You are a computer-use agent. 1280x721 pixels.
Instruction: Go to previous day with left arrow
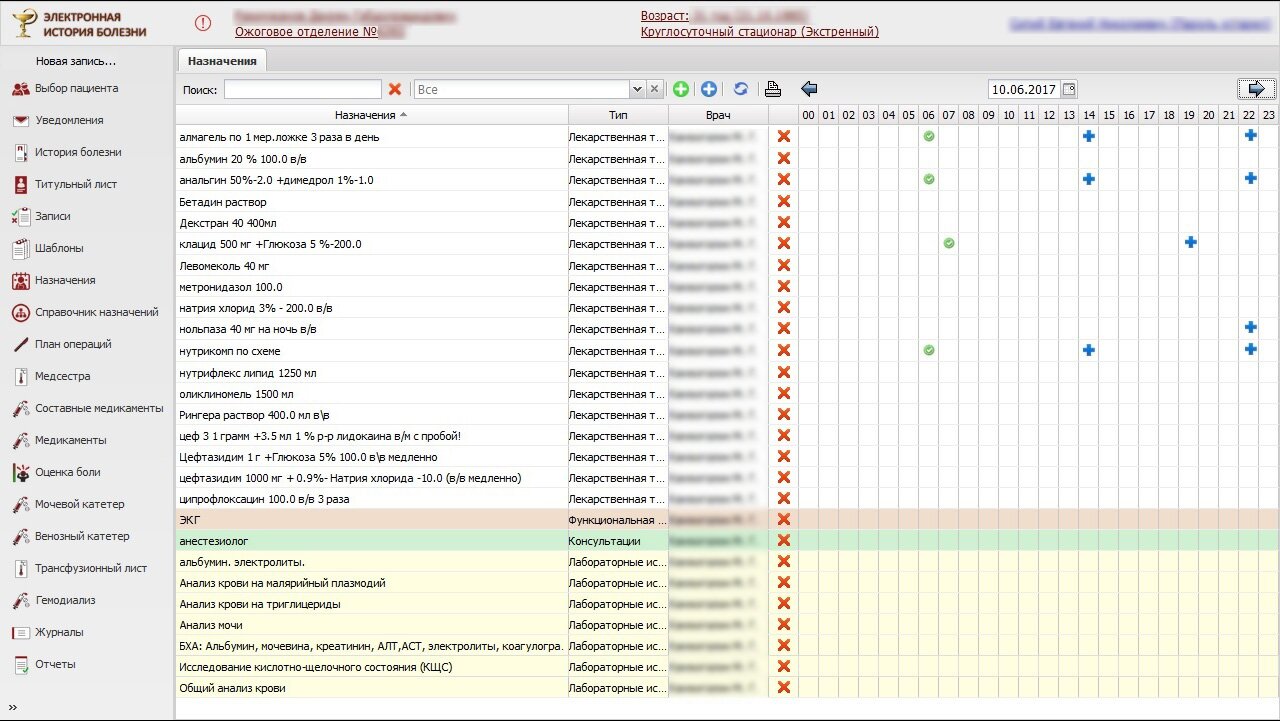pos(809,89)
